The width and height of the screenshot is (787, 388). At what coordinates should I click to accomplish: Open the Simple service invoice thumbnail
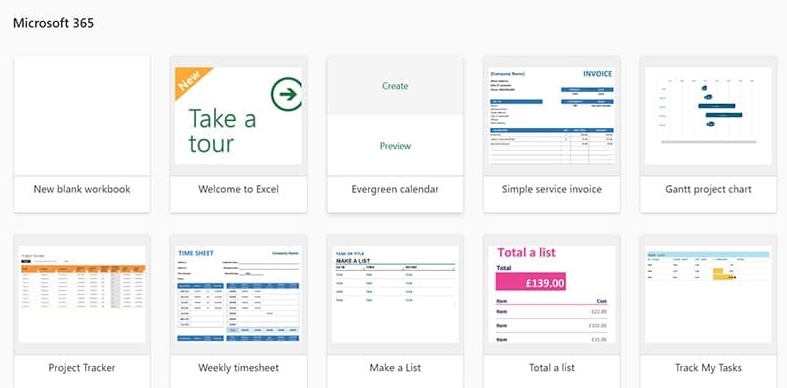coord(552,116)
